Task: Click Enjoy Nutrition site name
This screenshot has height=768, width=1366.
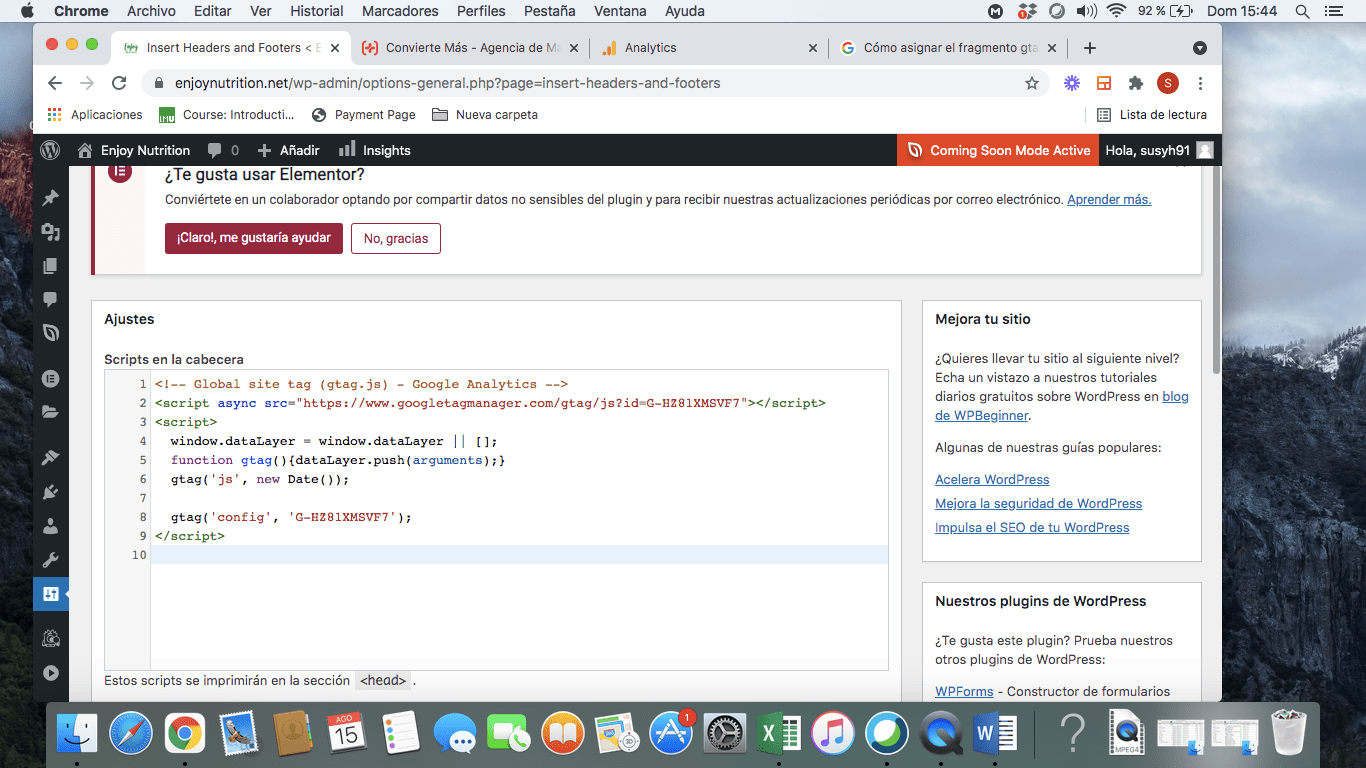Action: coord(134,150)
